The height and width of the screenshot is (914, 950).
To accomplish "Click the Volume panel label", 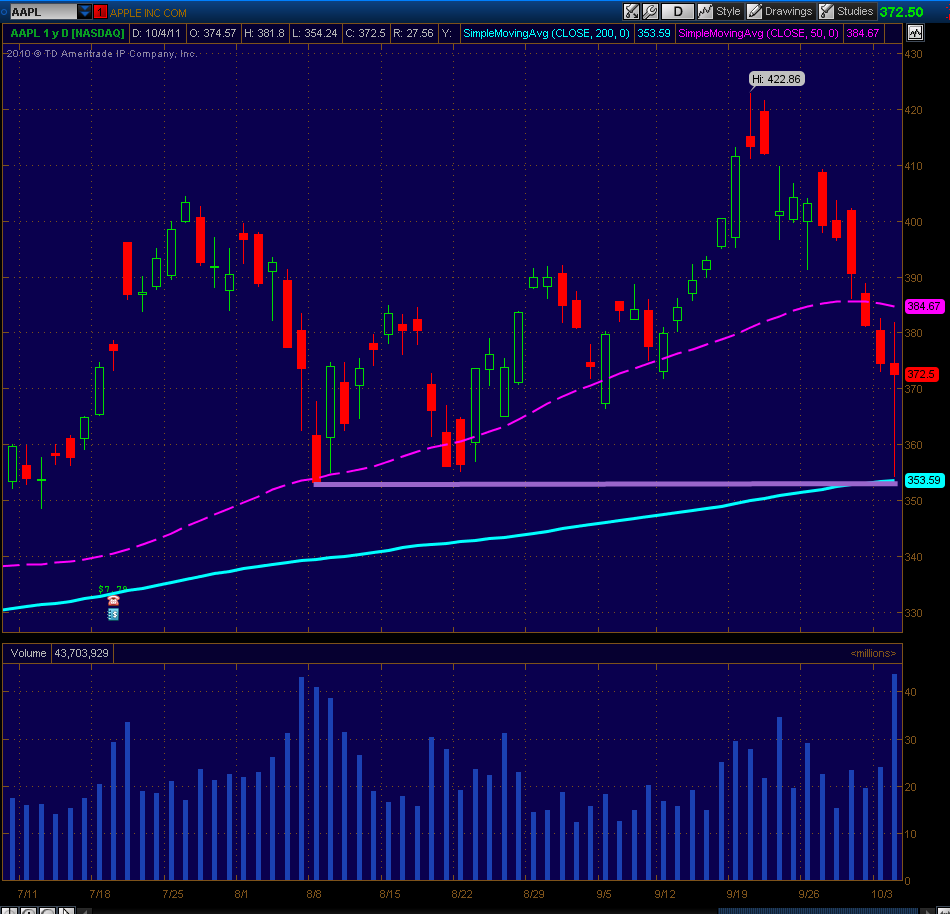I will click(x=28, y=653).
